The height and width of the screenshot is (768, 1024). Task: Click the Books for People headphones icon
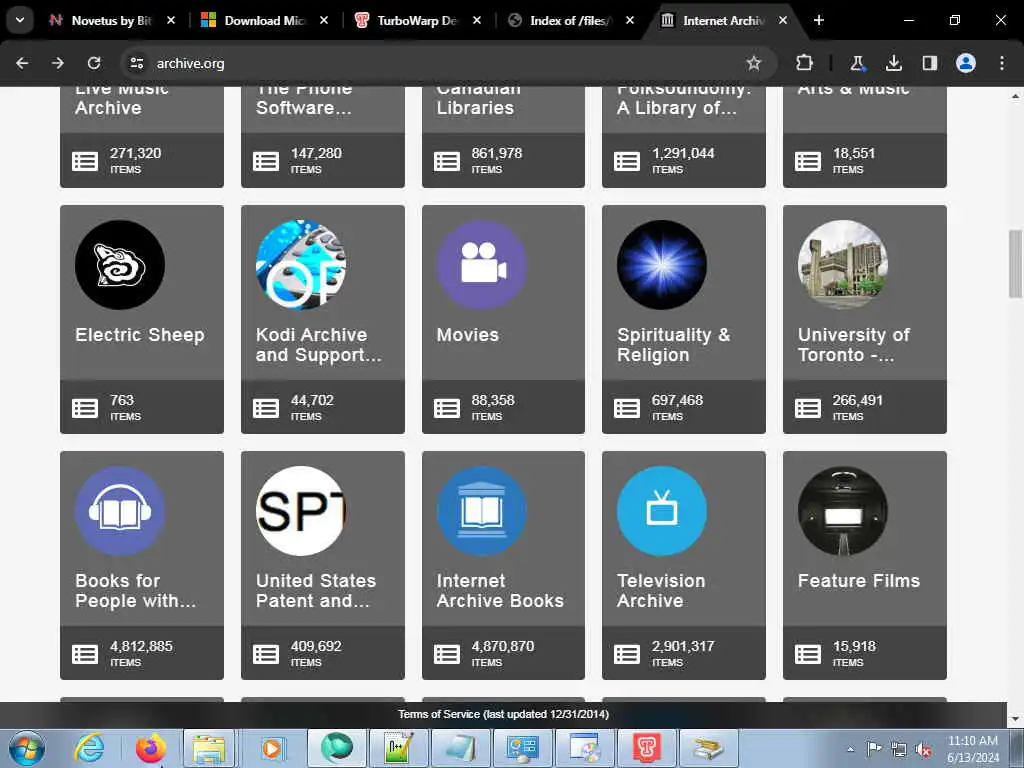(x=120, y=511)
